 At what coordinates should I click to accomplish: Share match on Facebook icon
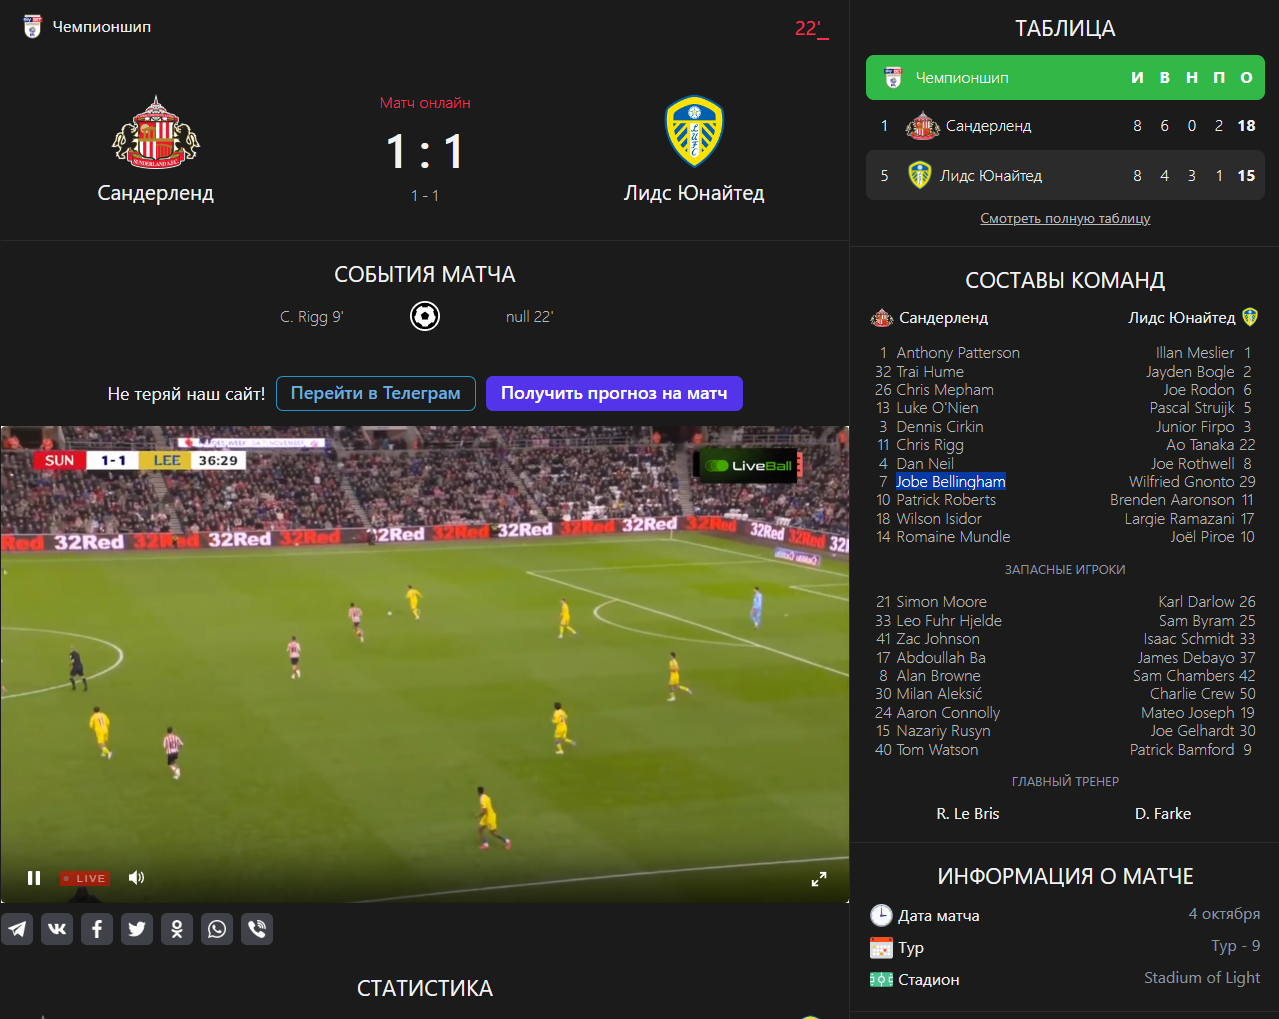tap(97, 929)
